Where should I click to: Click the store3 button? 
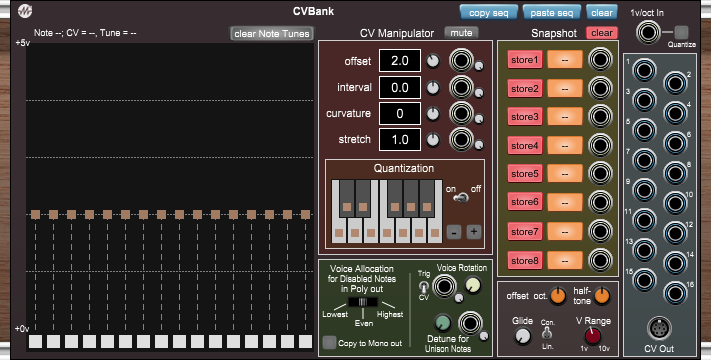(525, 117)
